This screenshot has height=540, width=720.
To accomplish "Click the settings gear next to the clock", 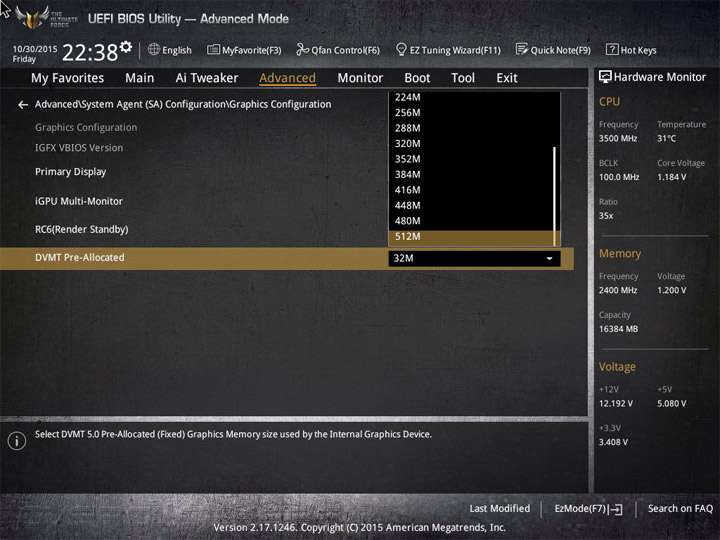I will coord(126,47).
